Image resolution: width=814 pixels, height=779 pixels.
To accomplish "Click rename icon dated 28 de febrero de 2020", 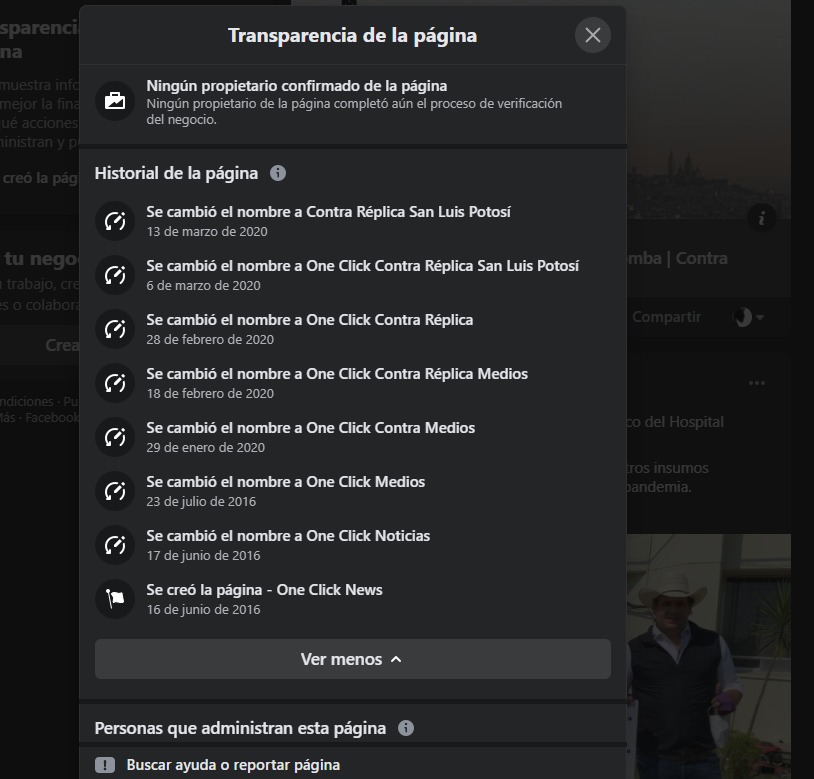I will pos(115,329).
